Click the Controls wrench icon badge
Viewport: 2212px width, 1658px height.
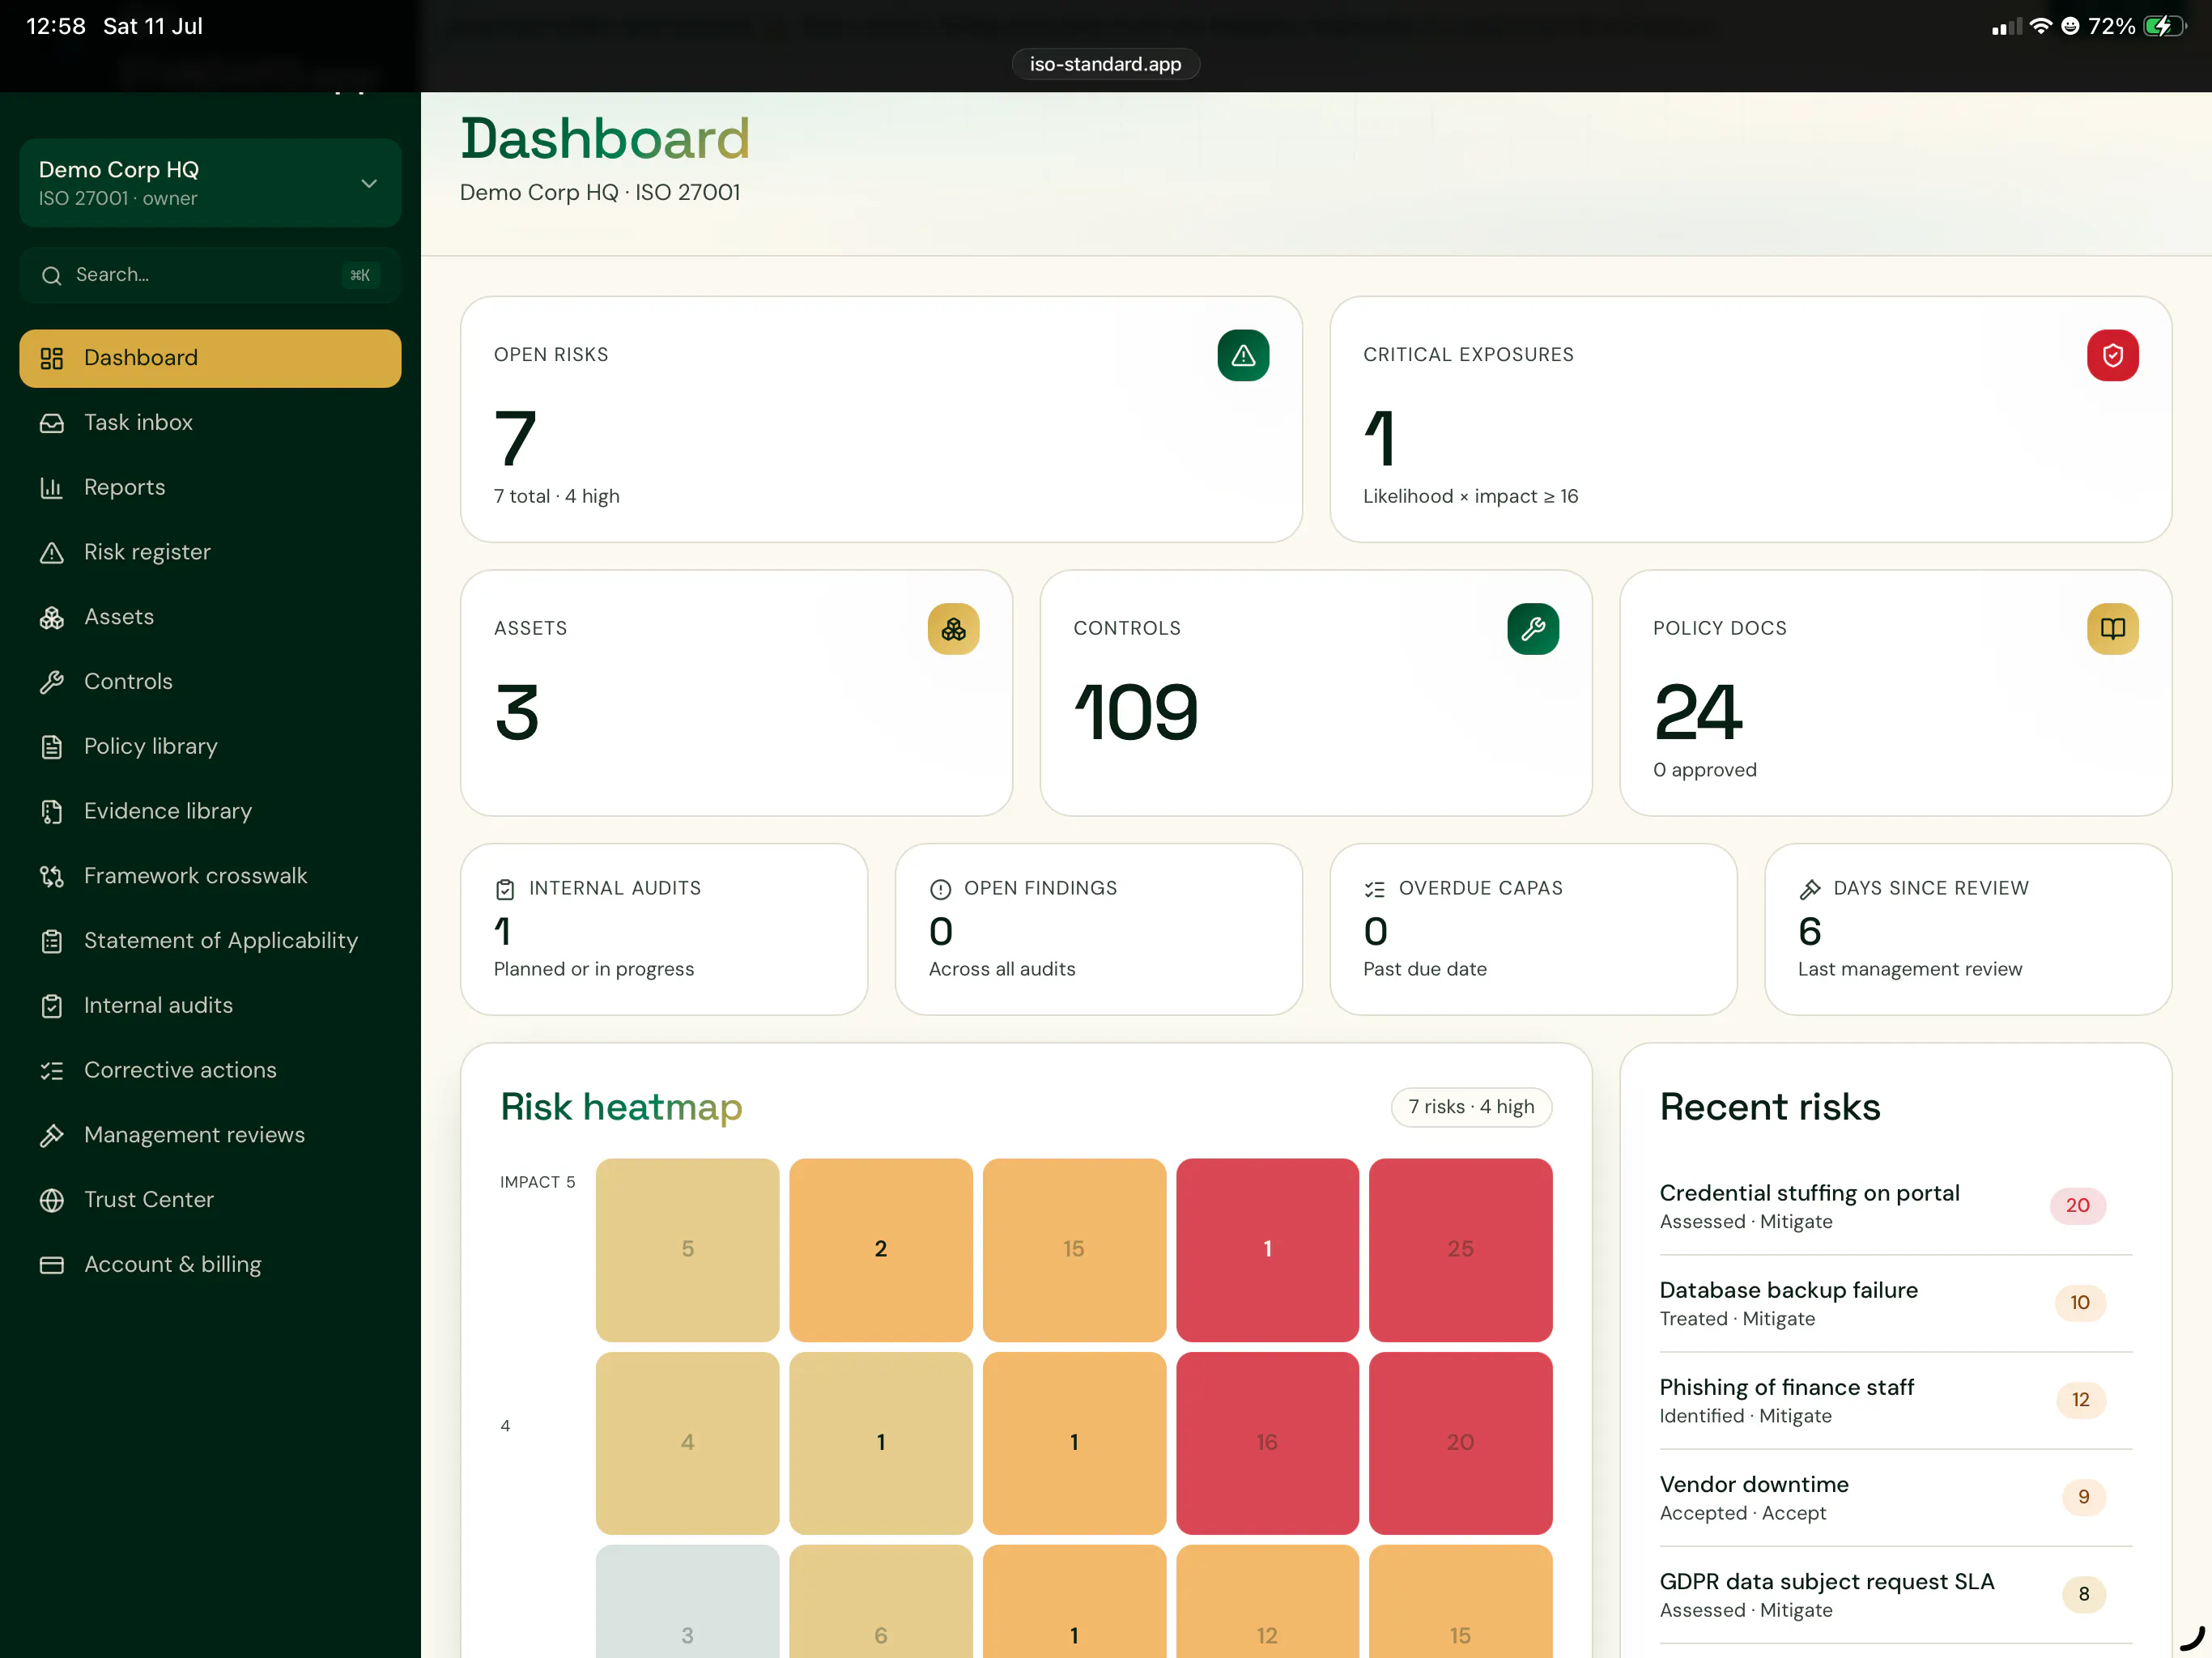click(x=1533, y=629)
